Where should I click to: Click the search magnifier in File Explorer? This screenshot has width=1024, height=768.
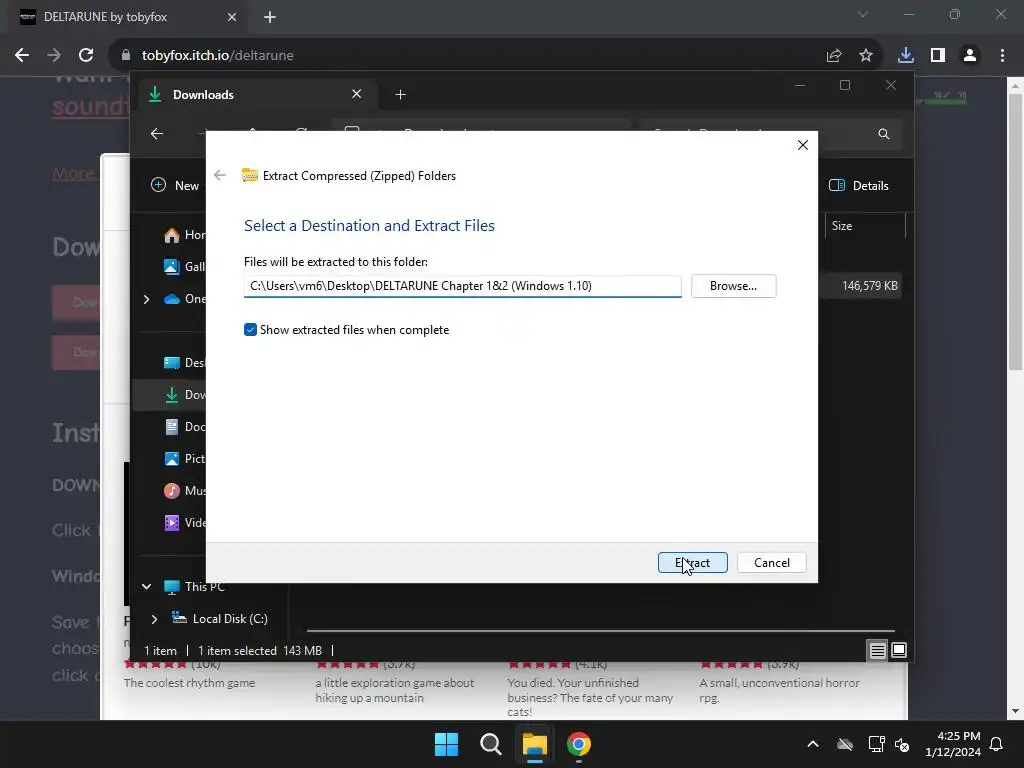pyautogui.click(x=884, y=134)
